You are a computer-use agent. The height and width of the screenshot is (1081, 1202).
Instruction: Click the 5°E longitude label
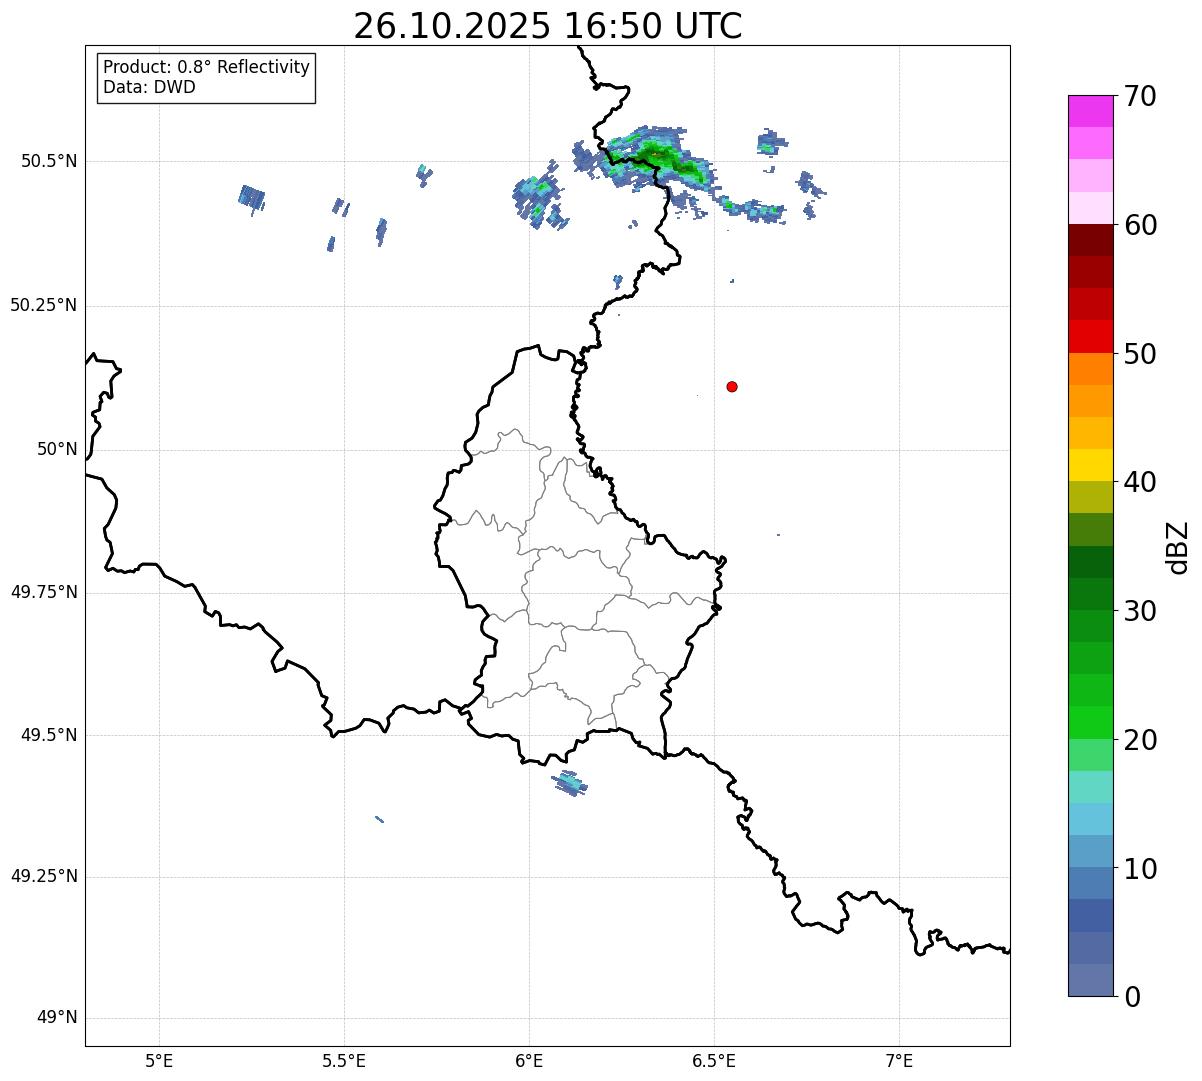point(159,1061)
